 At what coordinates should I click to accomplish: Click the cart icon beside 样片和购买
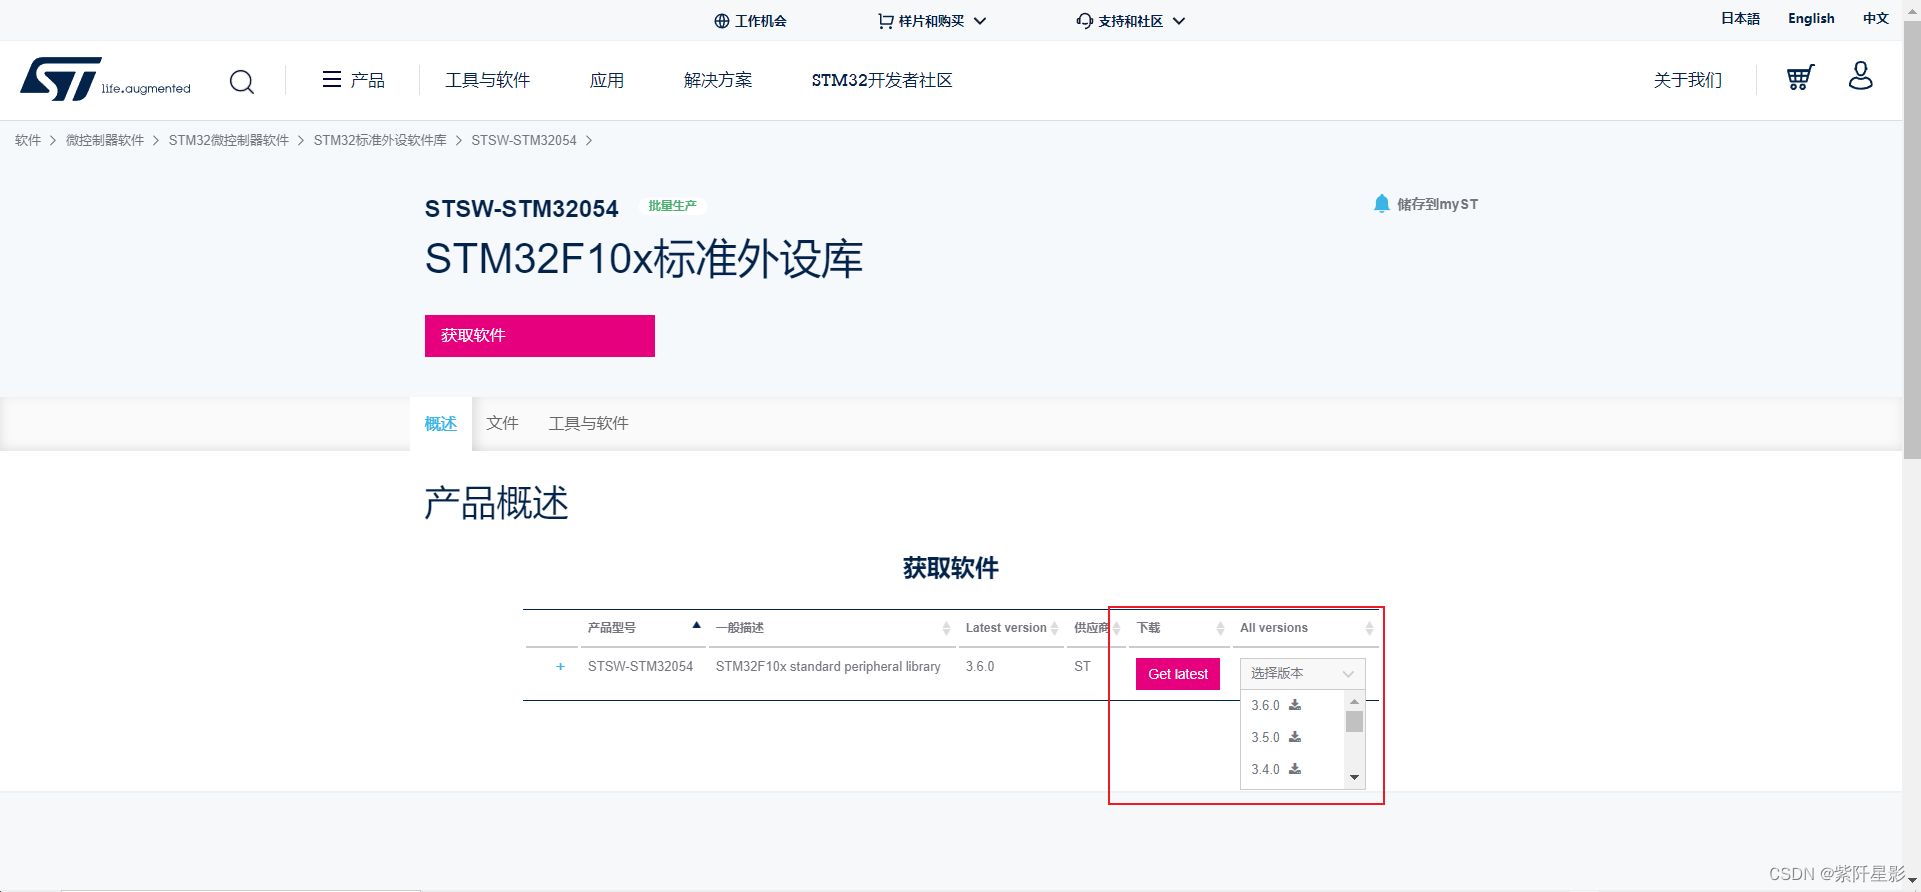point(886,21)
